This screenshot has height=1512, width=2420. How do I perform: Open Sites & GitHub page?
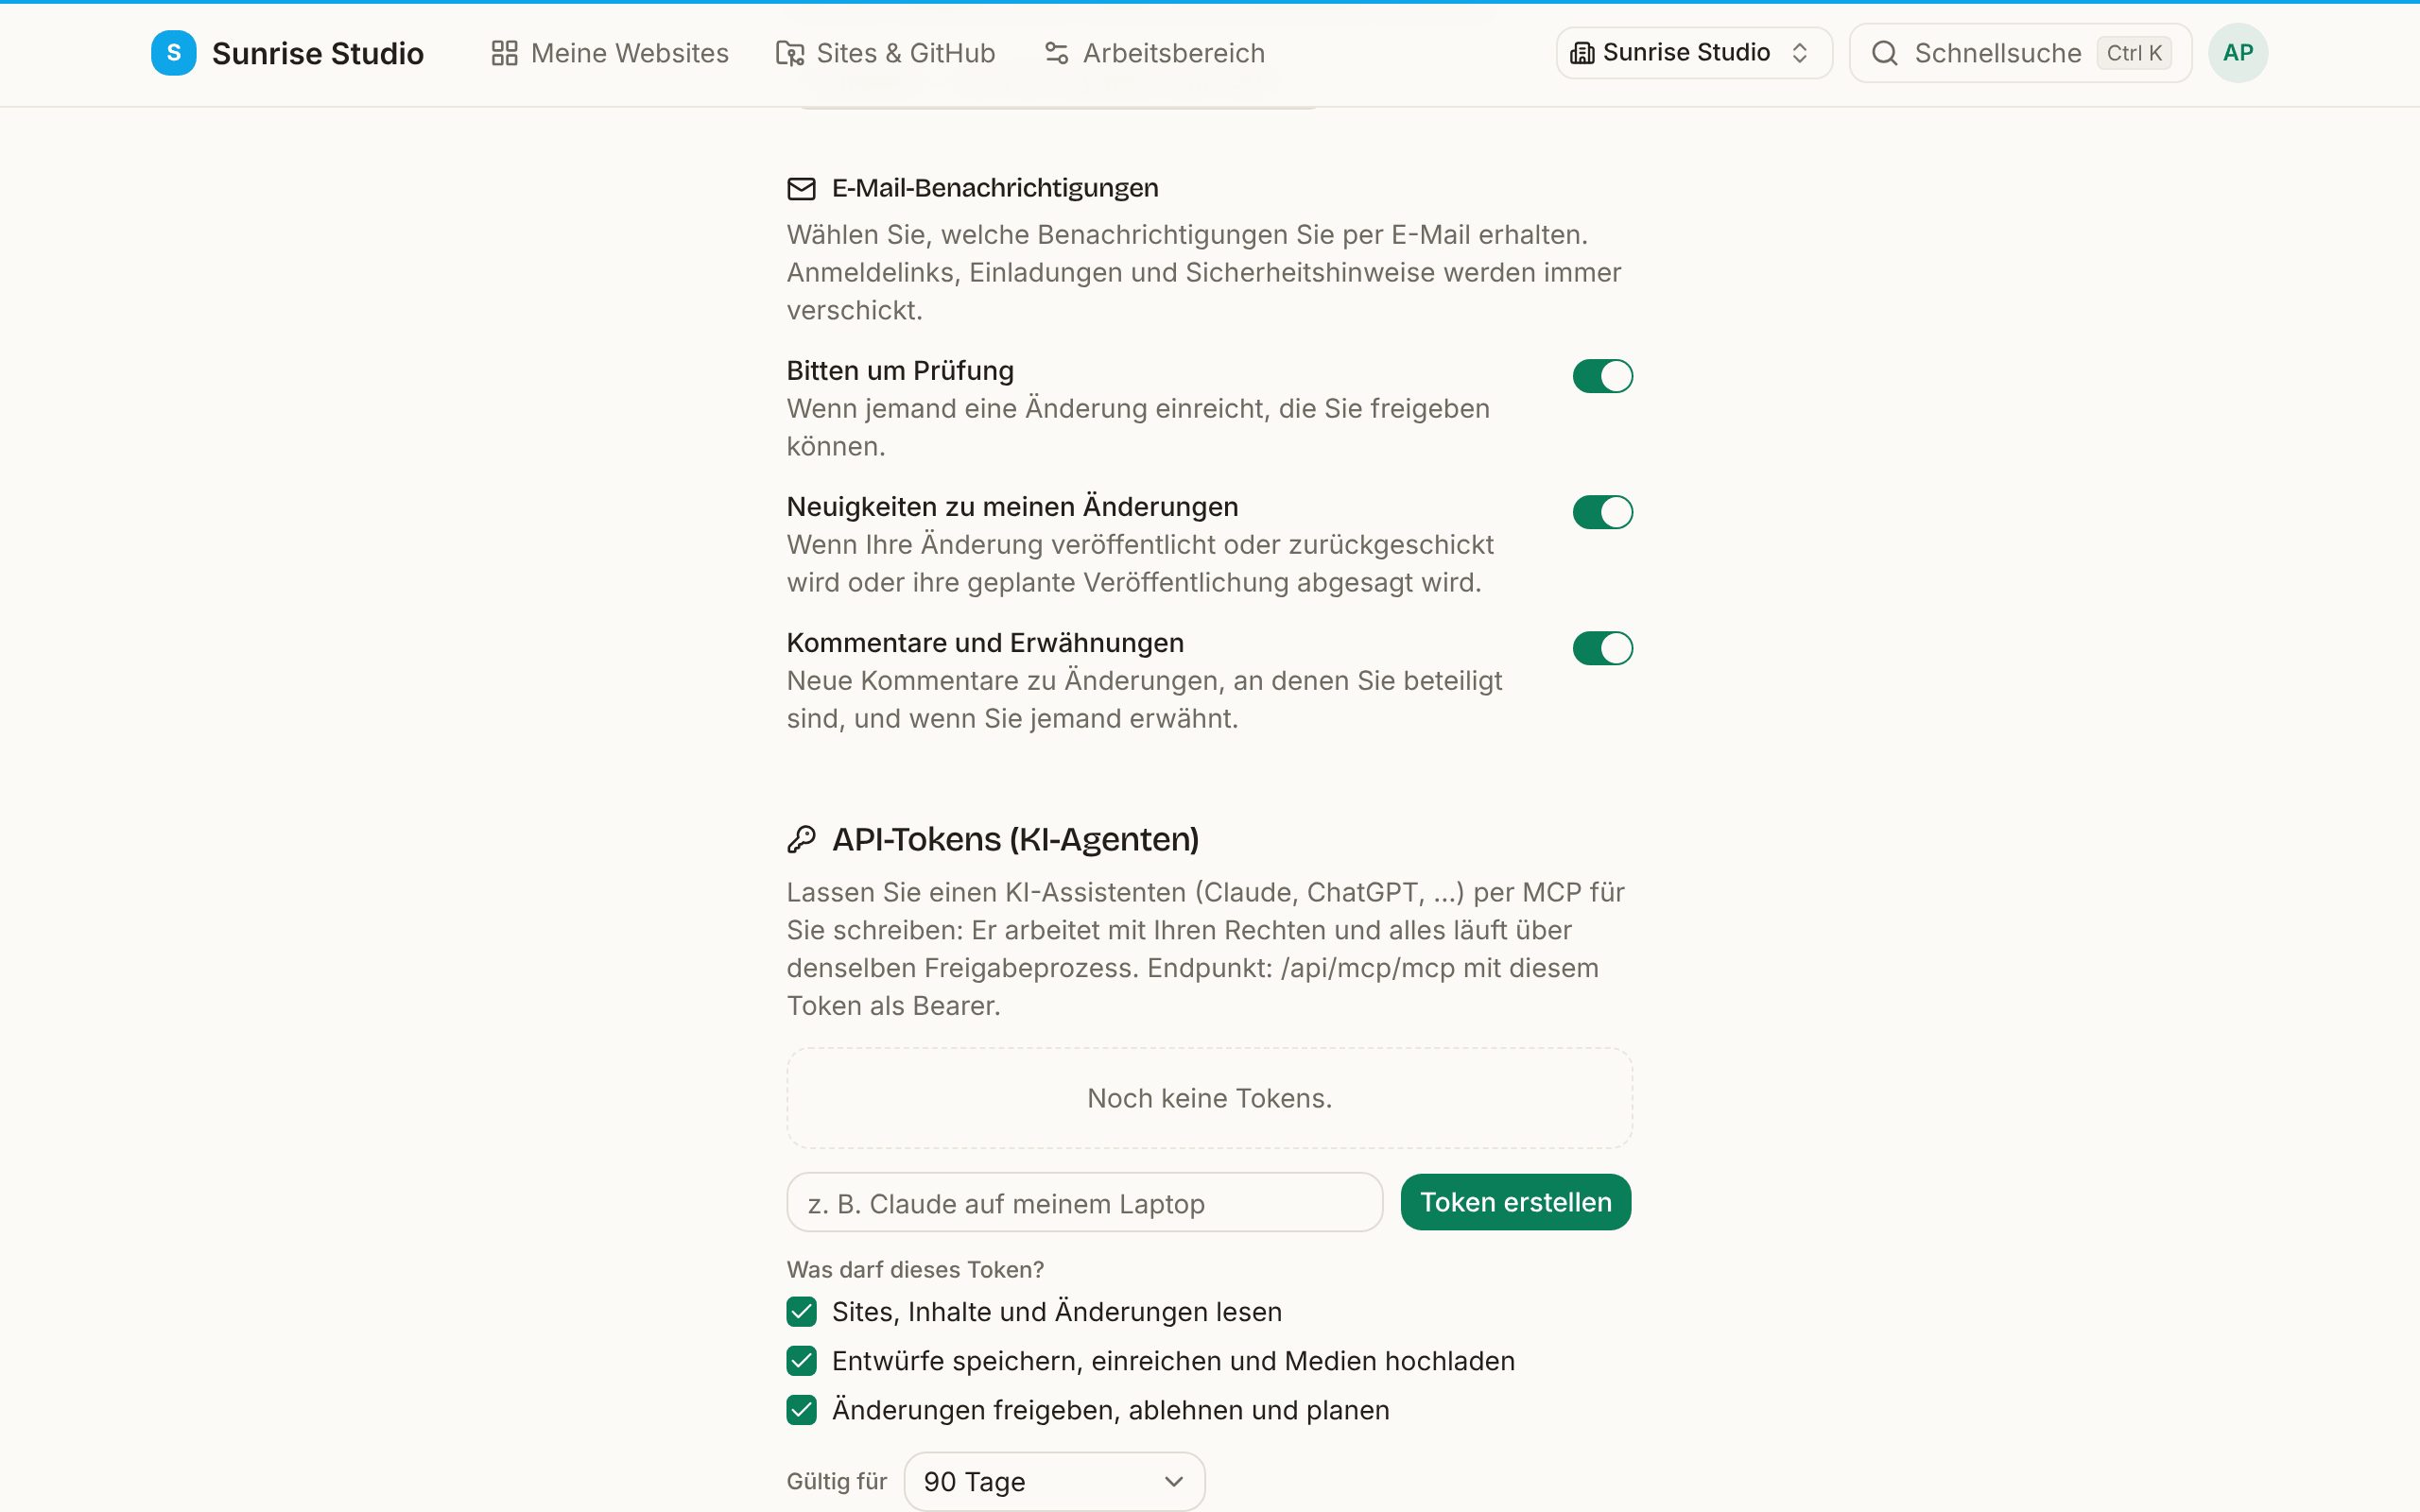point(885,53)
